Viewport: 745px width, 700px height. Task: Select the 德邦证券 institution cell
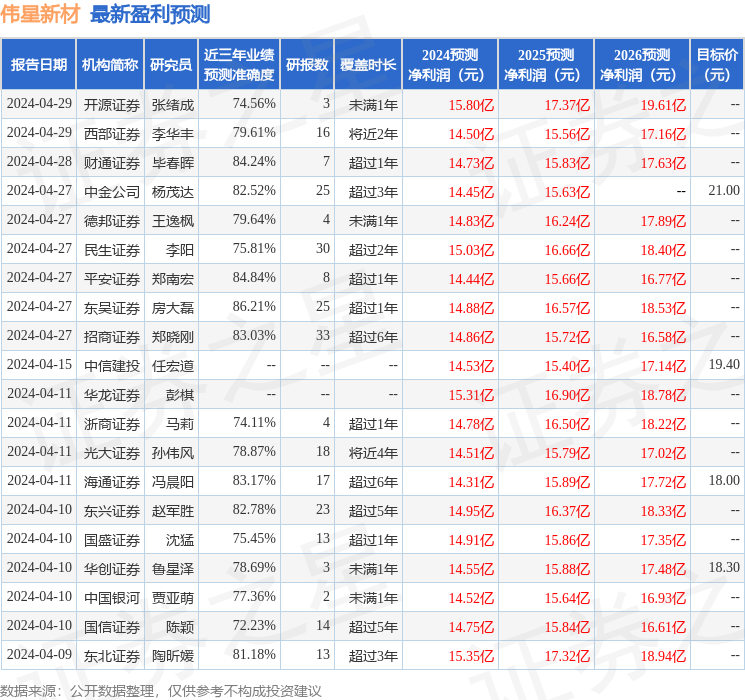(x=112, y=221)
